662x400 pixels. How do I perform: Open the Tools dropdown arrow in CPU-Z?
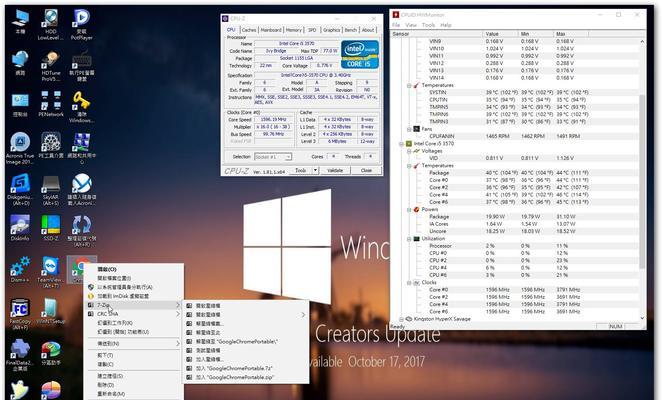[x=315, y=170]
